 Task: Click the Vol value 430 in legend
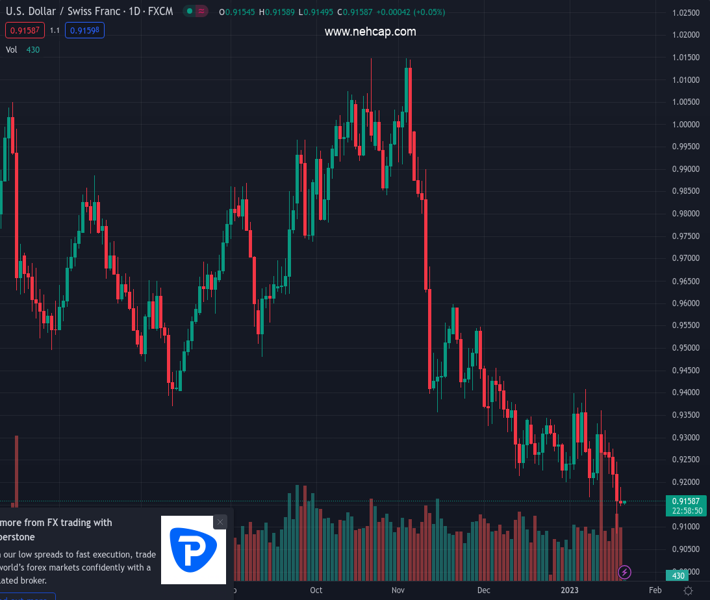pyautogui.click(x=33, y=49)
